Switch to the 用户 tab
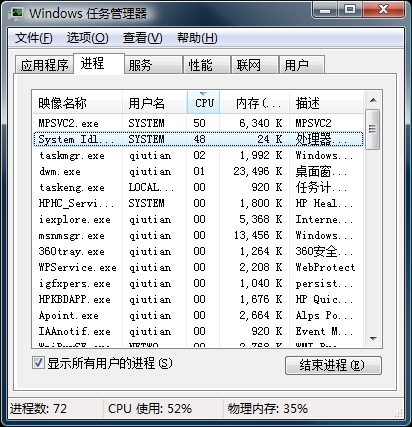The width and height of the screenshot is (412, 427). click(302, 65)
